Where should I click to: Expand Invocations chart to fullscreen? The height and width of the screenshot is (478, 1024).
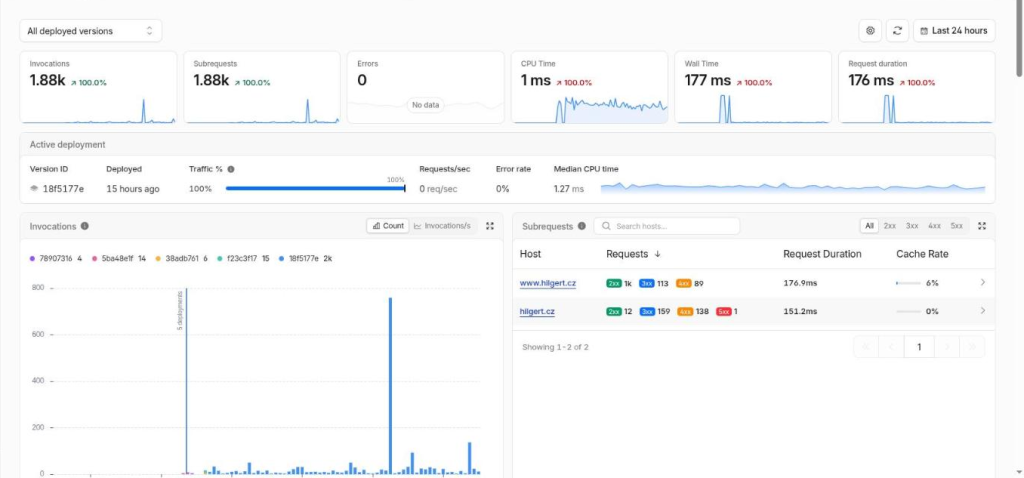coord(490,226)
